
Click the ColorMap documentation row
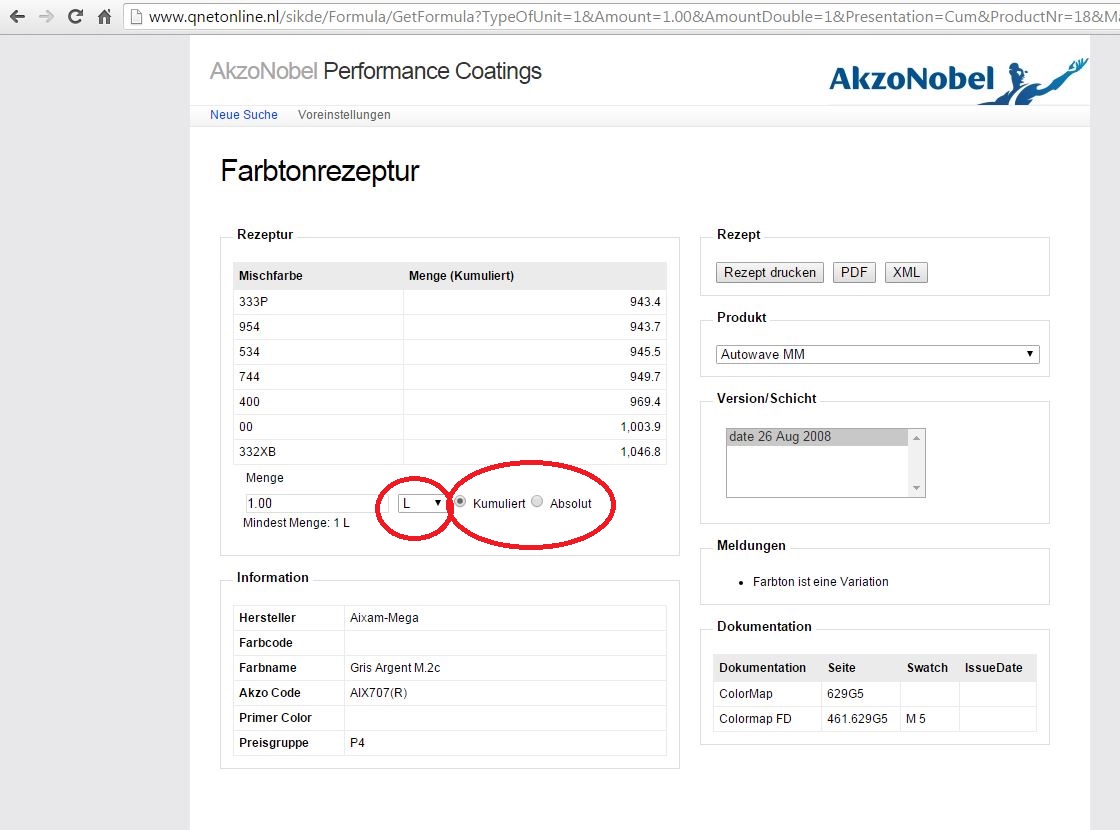[875, 694]
